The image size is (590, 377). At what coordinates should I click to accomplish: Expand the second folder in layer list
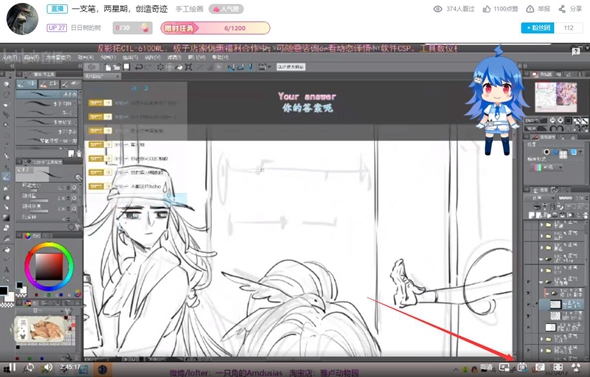tap(542, 236)
